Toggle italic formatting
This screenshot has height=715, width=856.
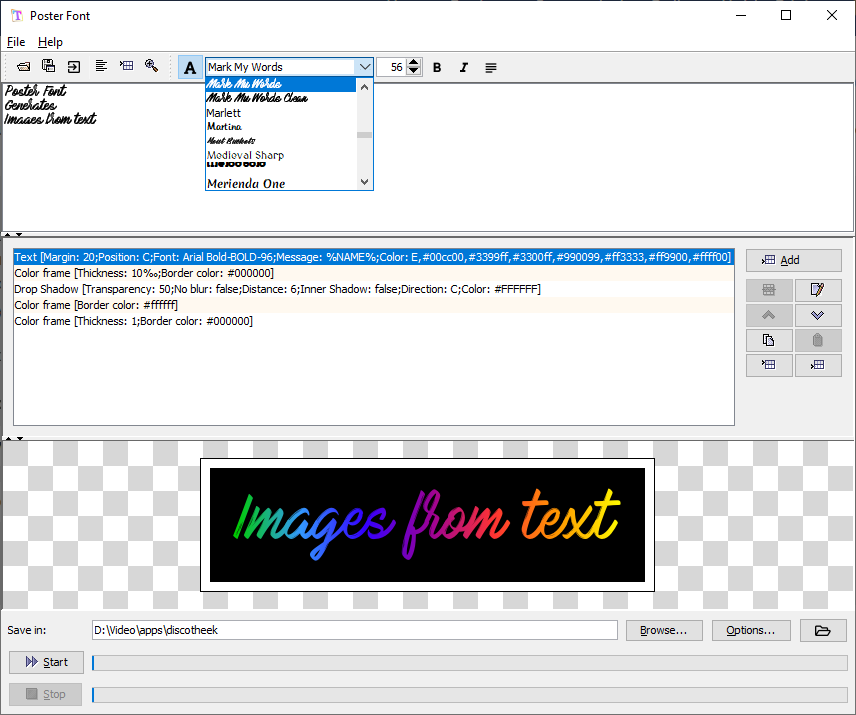click(464, 67)
